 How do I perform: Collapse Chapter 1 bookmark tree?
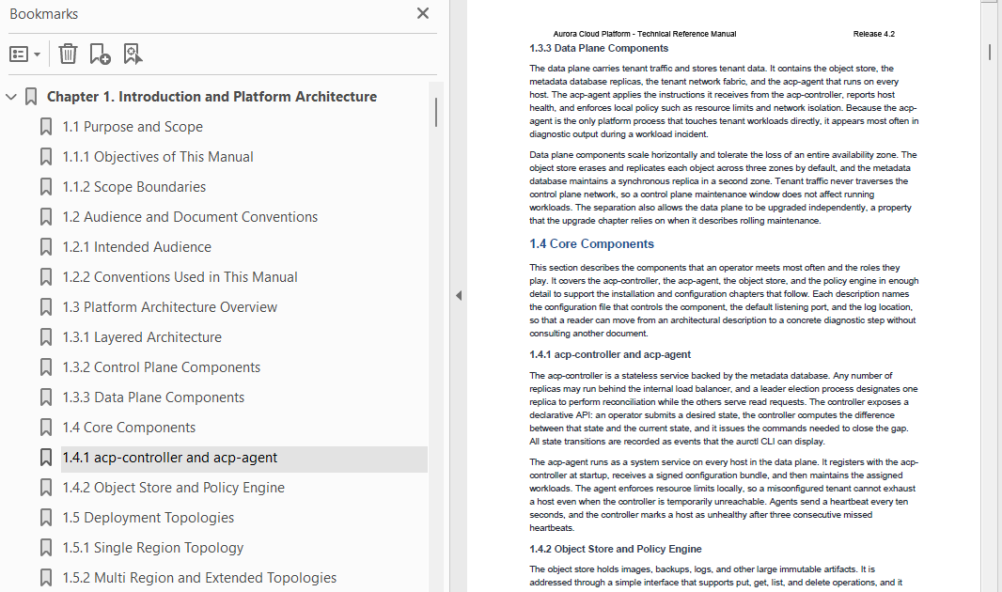point(11,97)
